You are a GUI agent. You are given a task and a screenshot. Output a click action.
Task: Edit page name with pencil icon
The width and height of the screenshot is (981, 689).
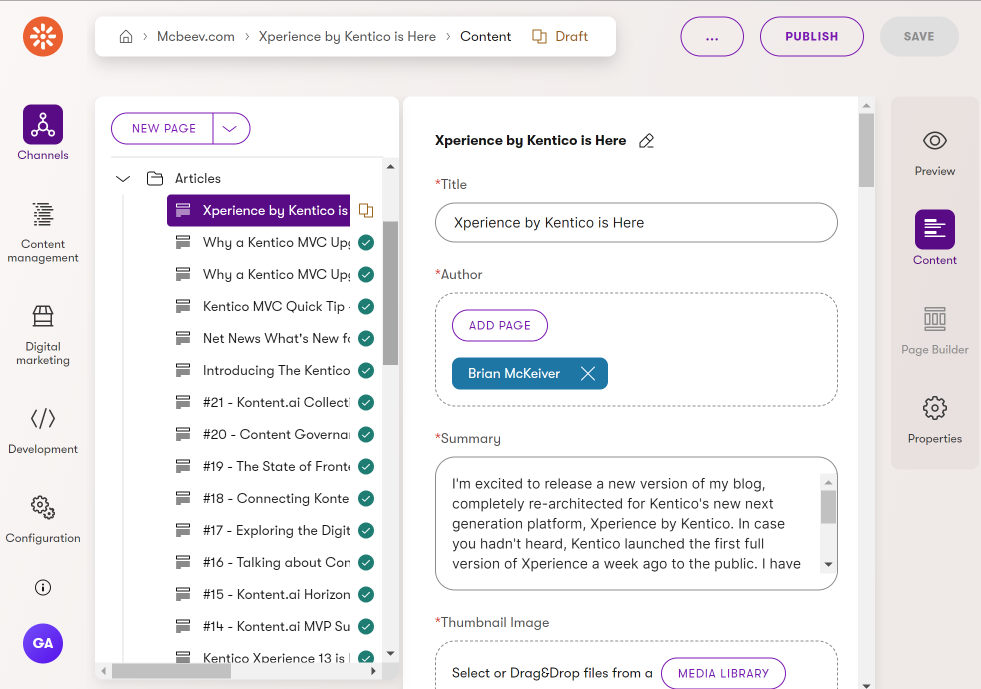click(646, 141)
